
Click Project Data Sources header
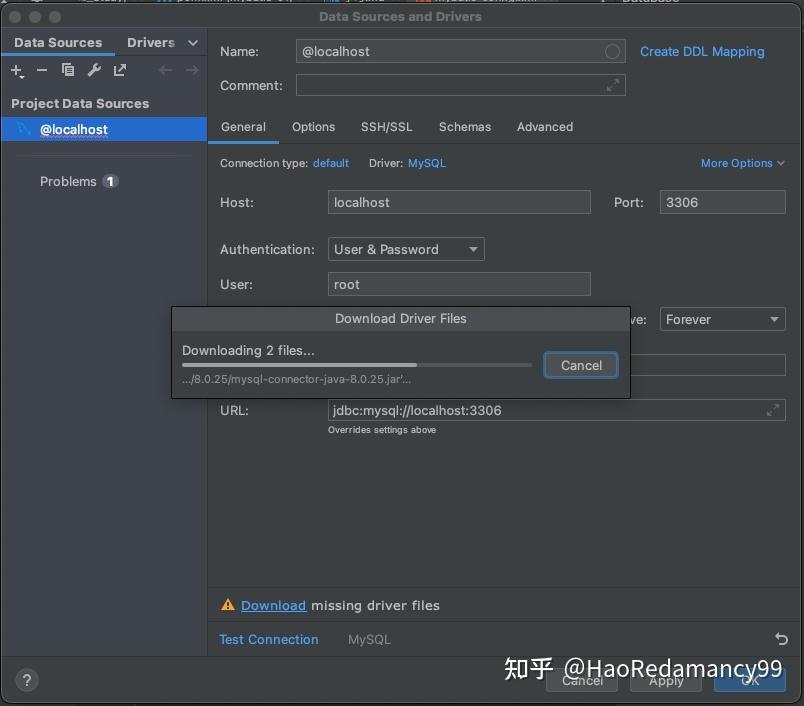tap(80, 104)
